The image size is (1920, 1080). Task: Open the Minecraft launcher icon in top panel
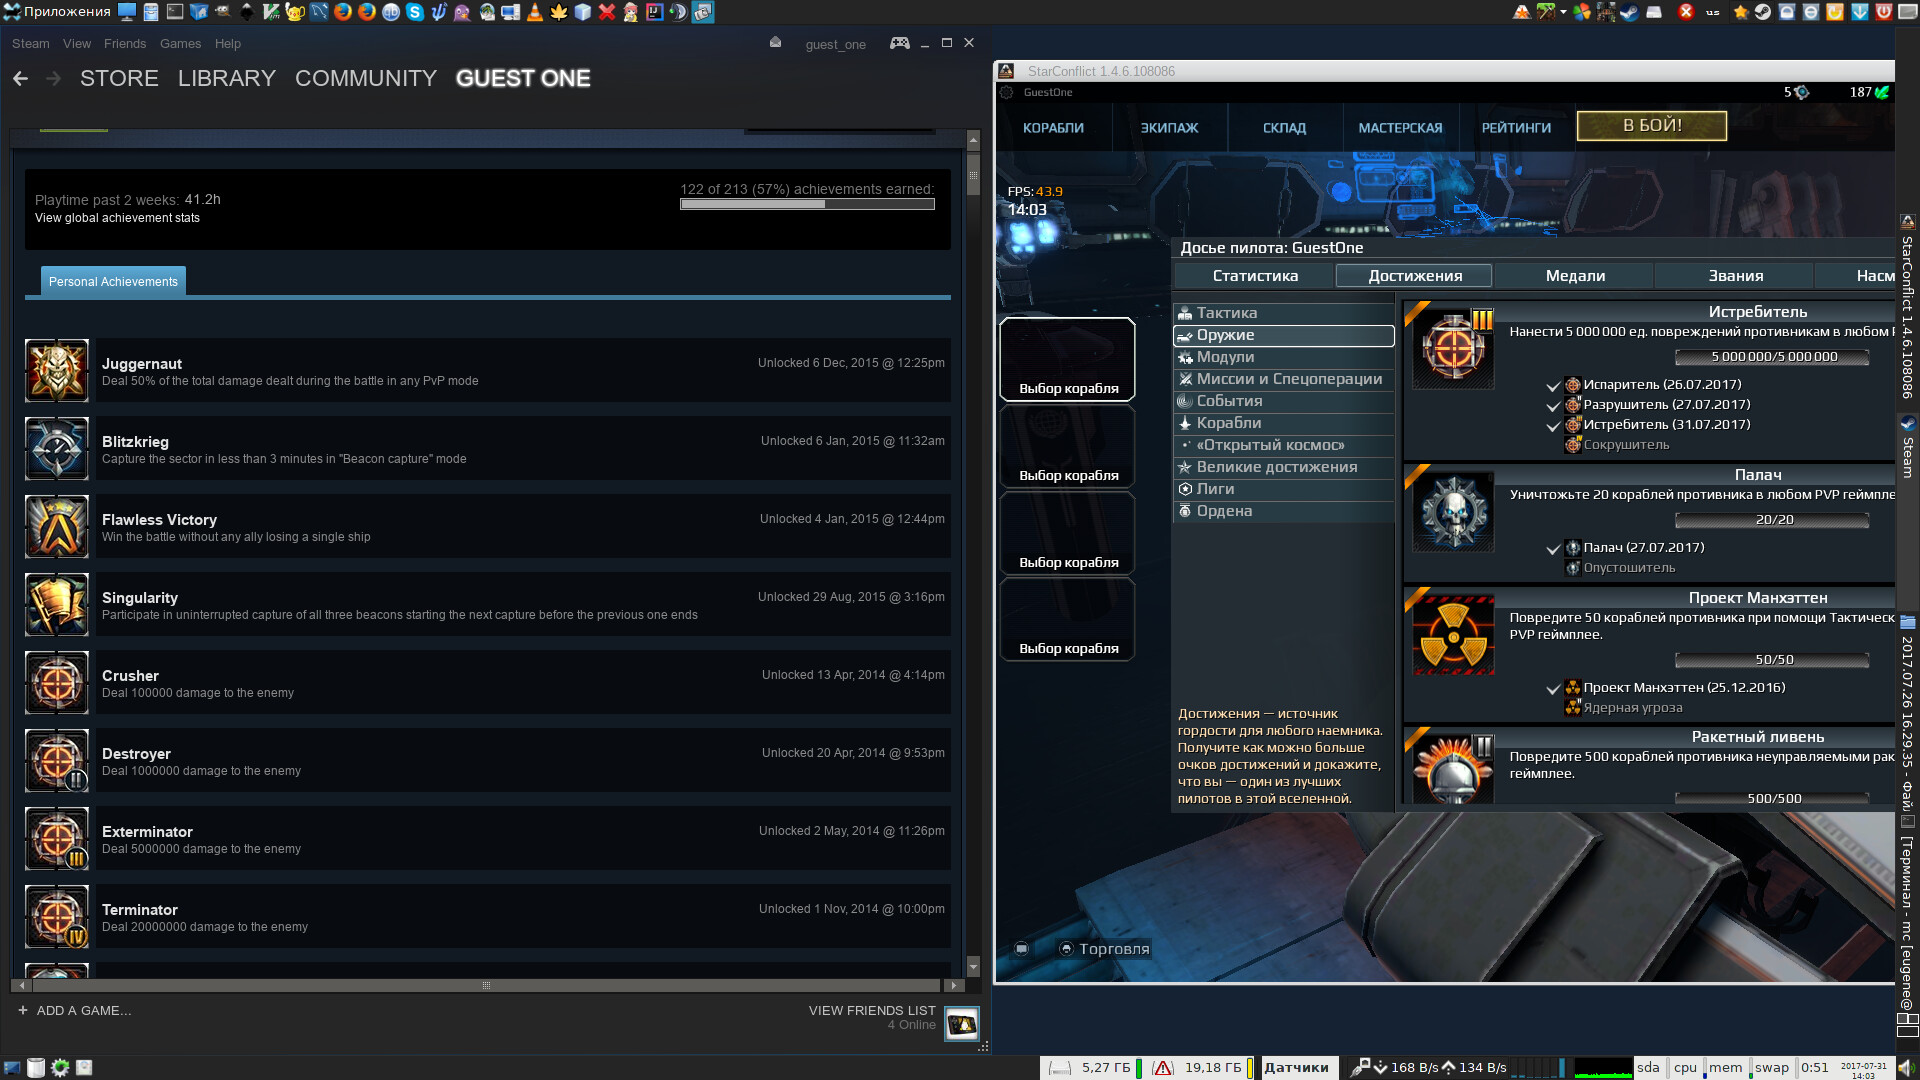click(1546, 12)
